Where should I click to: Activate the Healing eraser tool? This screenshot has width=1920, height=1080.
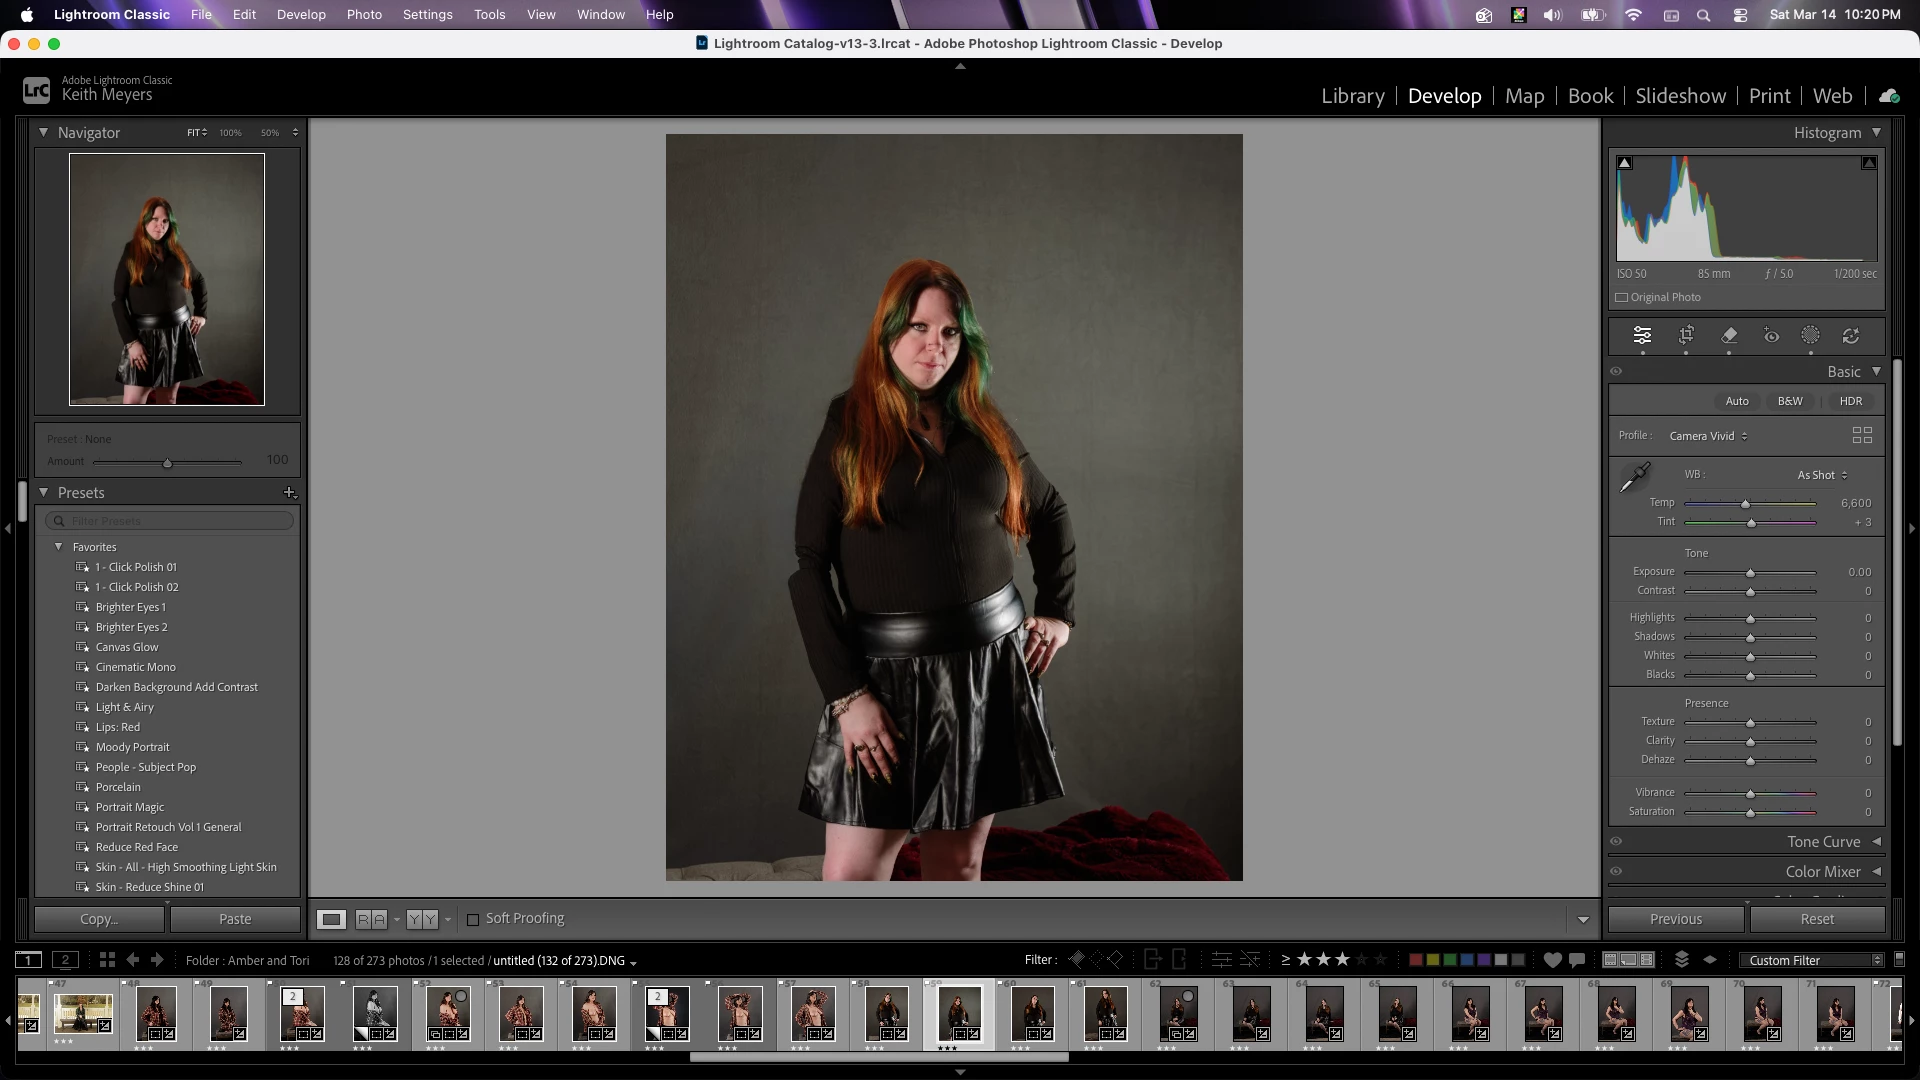coord(1729,336)
